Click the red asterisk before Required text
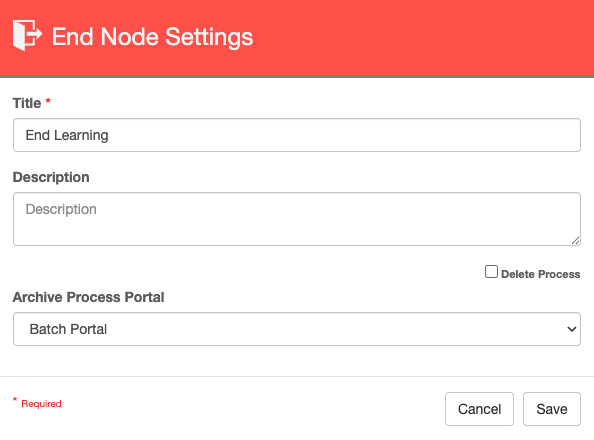 (15, 400)
